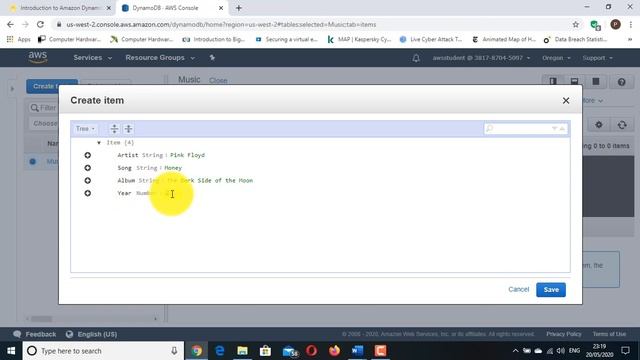This screenshot has width=640, height=360.
Task: Open the Support menu
Action: coord(598,58)
